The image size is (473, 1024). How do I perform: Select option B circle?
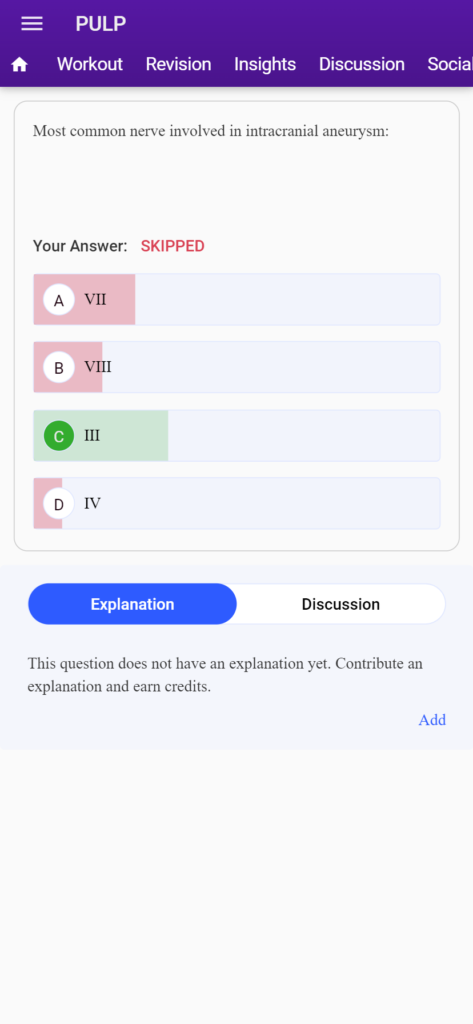coord(59,368)
